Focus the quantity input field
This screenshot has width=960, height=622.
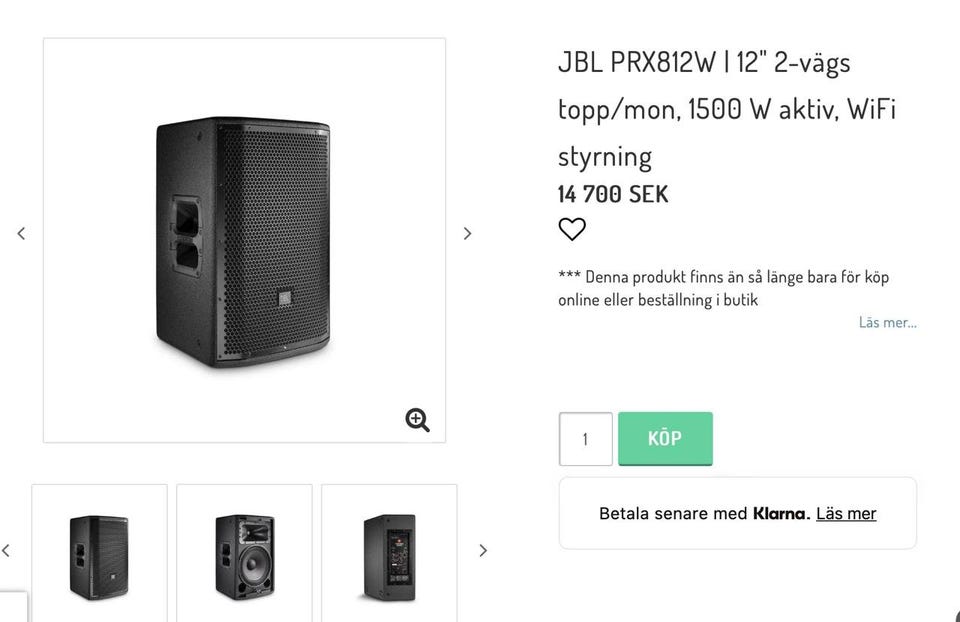pyautogui.click(x=585, y=439)
